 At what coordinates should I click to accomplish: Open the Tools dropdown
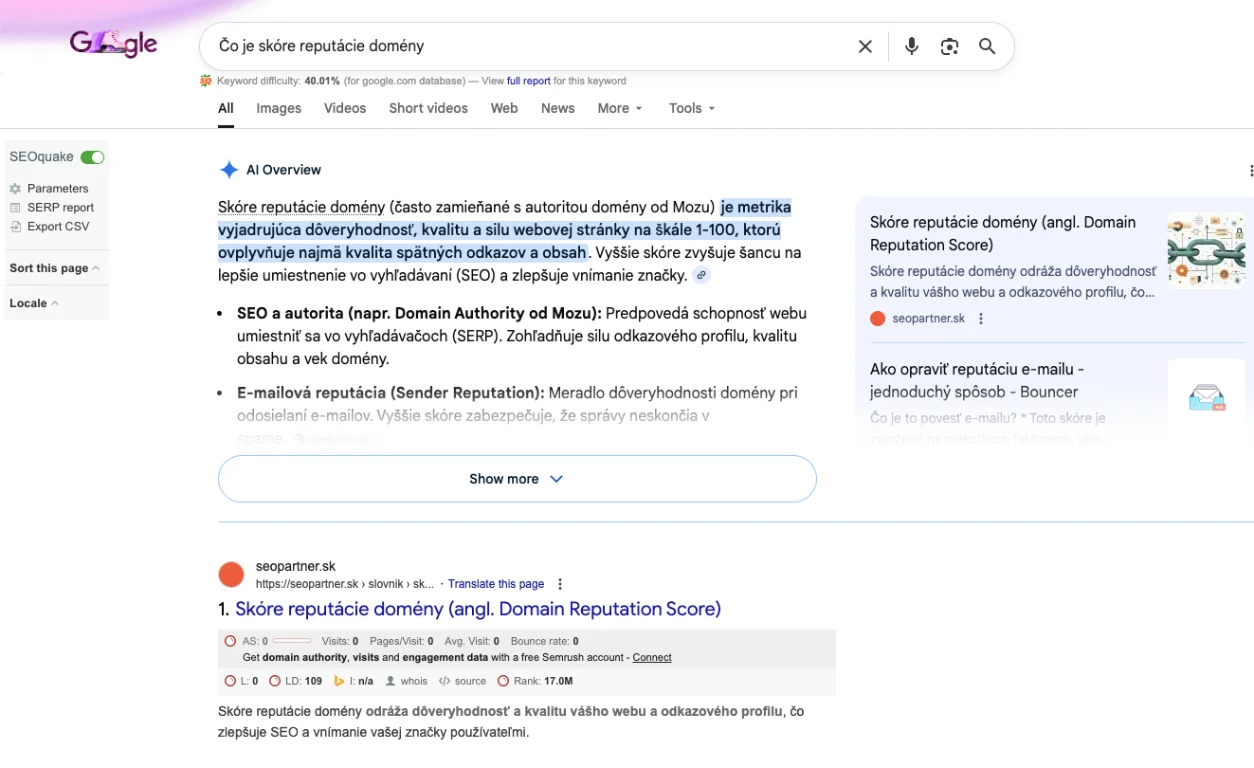pyautogui.click(x=692, y=108)
